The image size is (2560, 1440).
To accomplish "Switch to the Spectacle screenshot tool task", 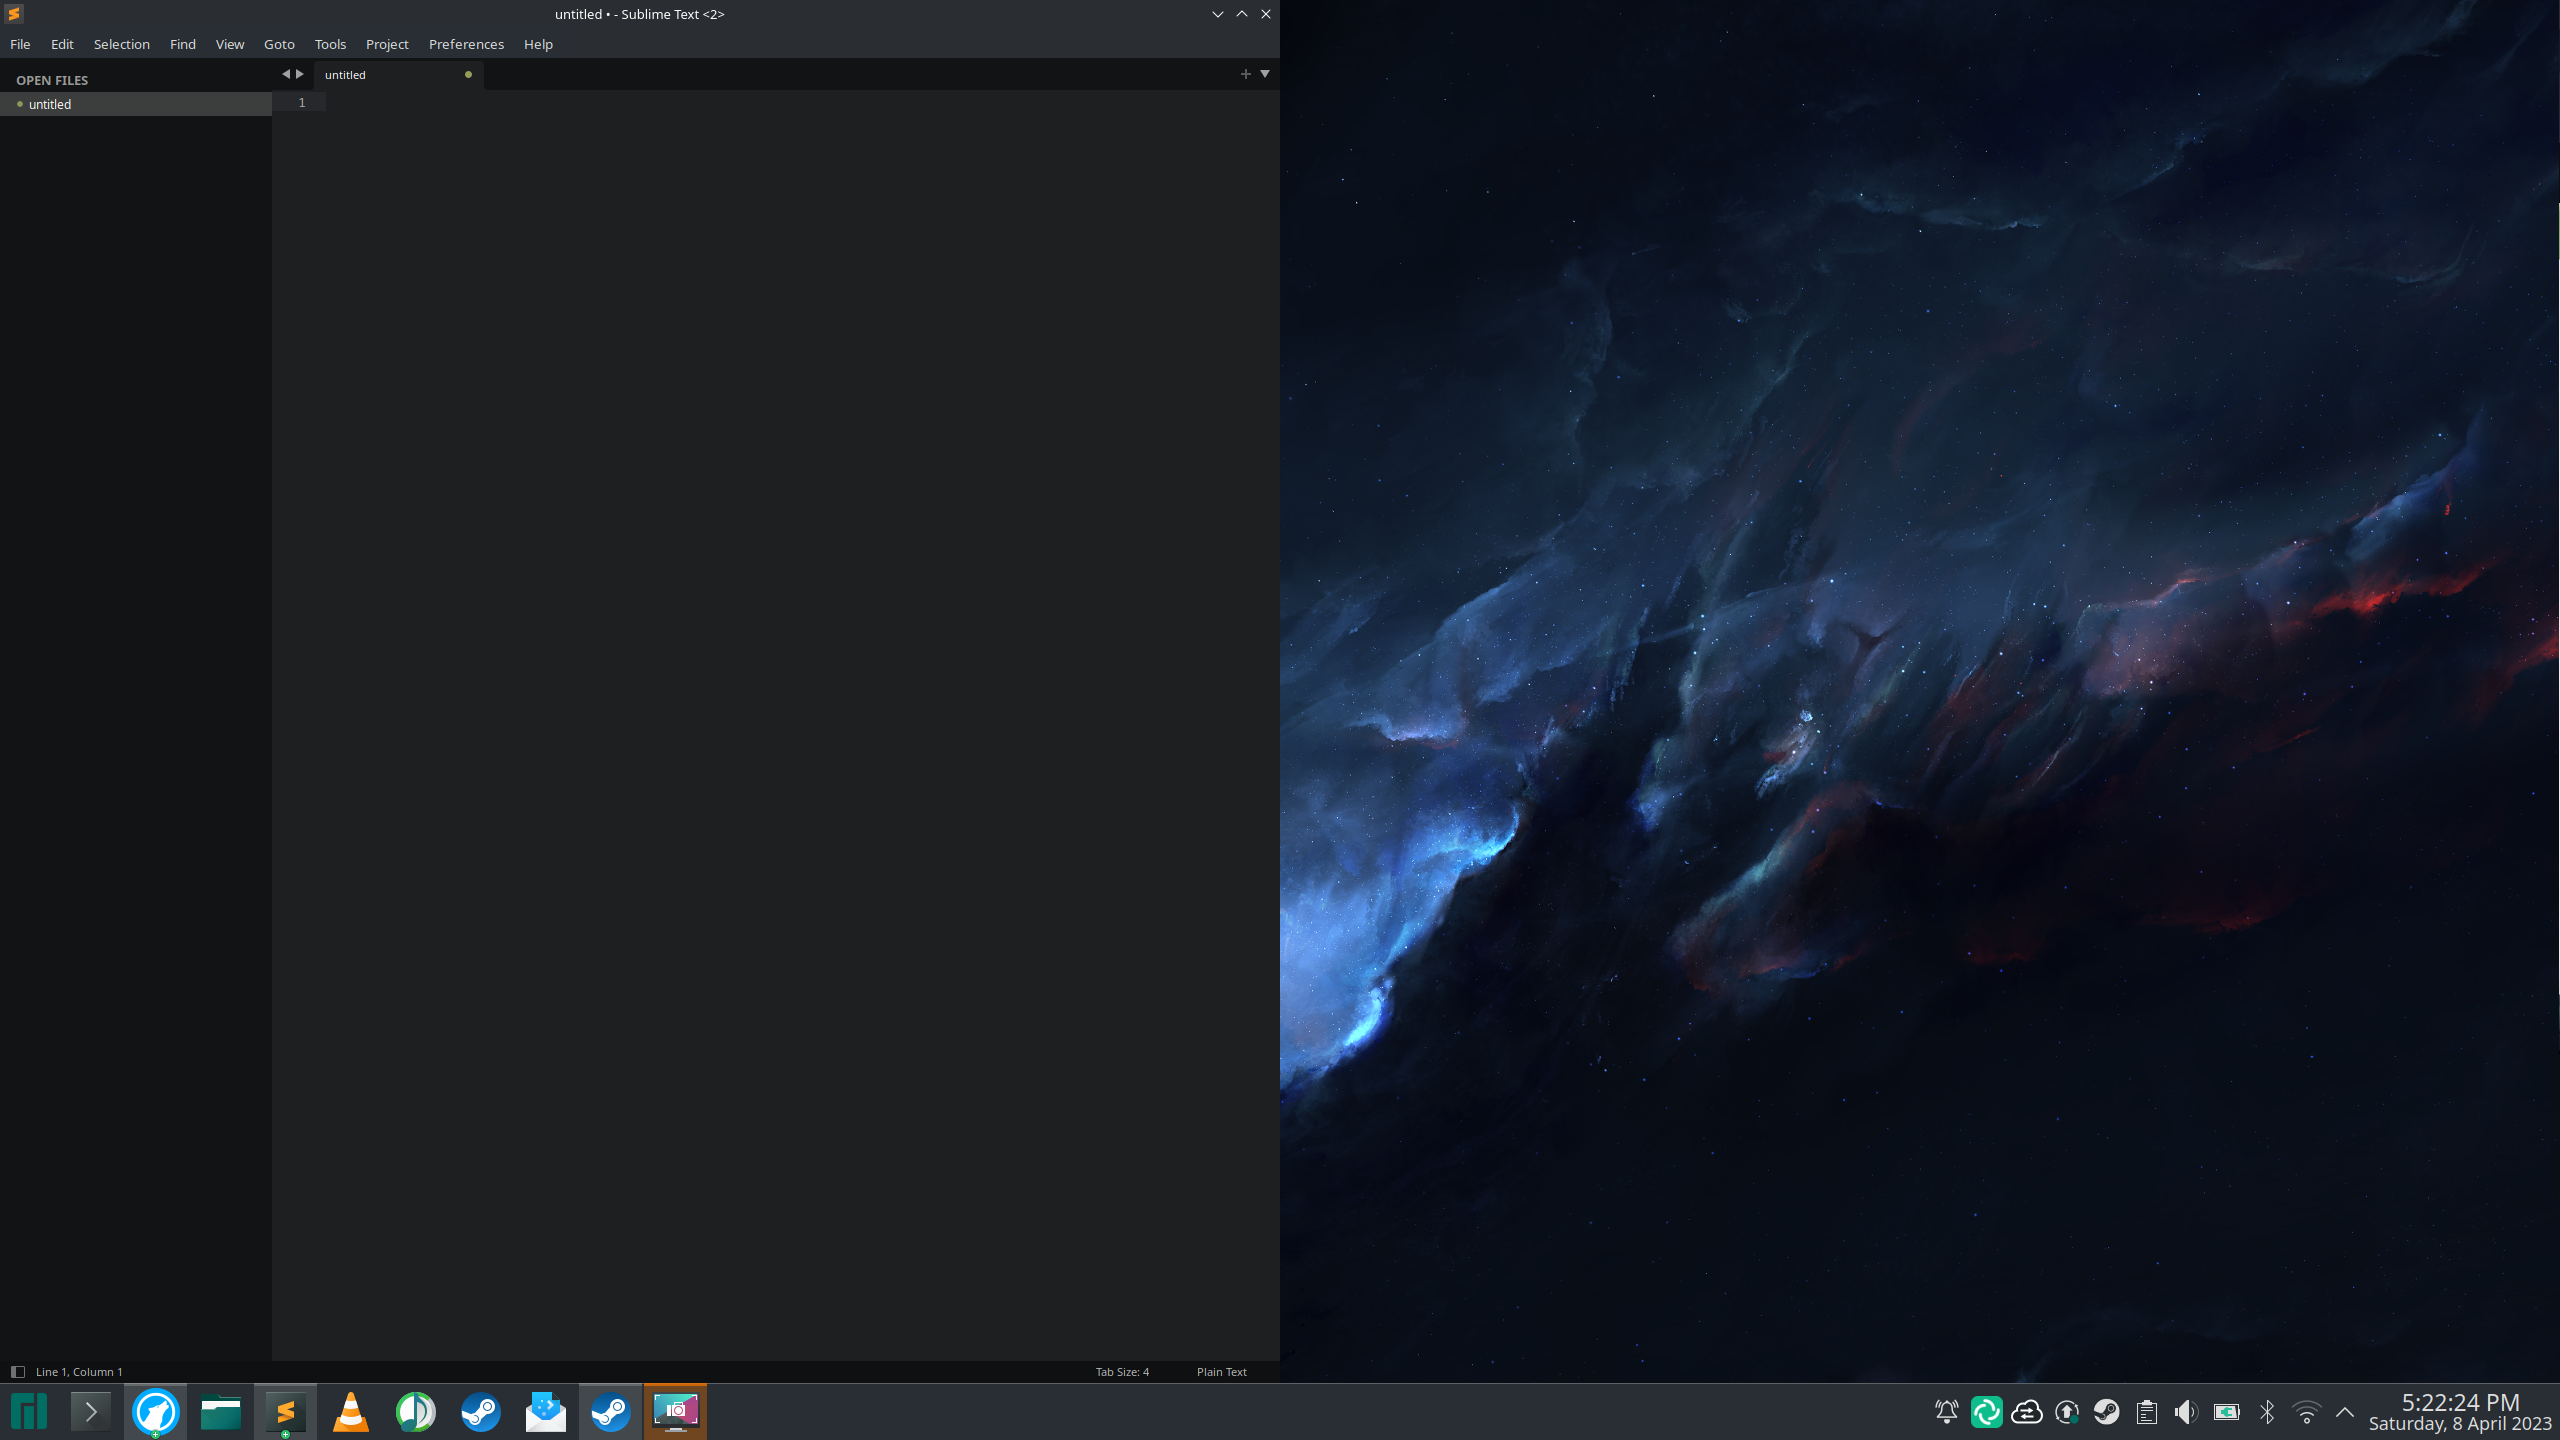I will [676, 1412].
